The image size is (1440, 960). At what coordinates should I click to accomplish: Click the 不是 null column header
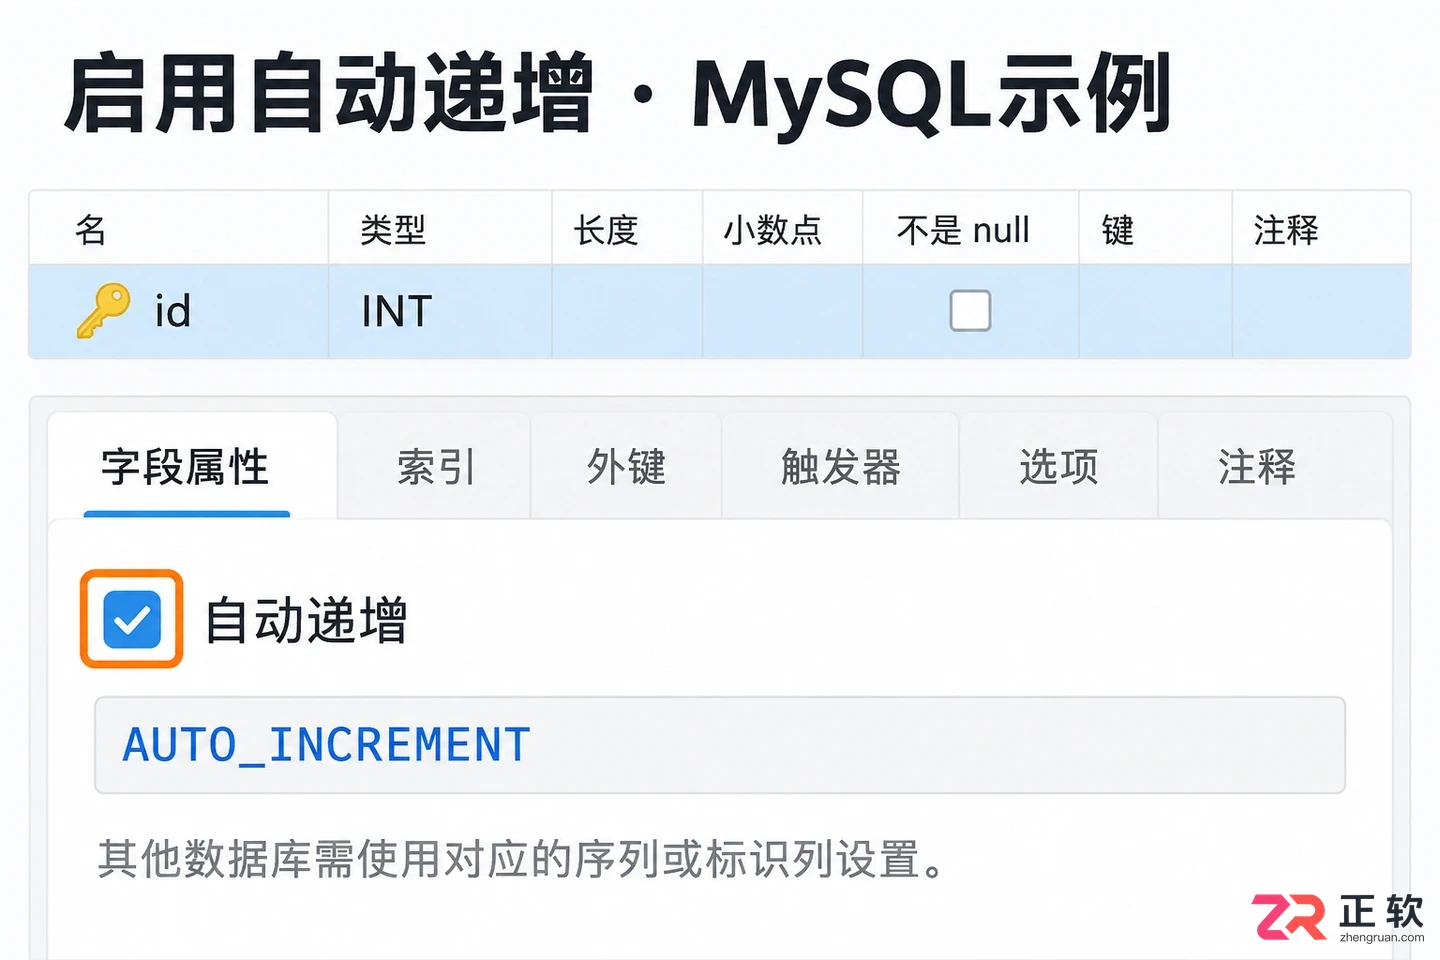971,229
